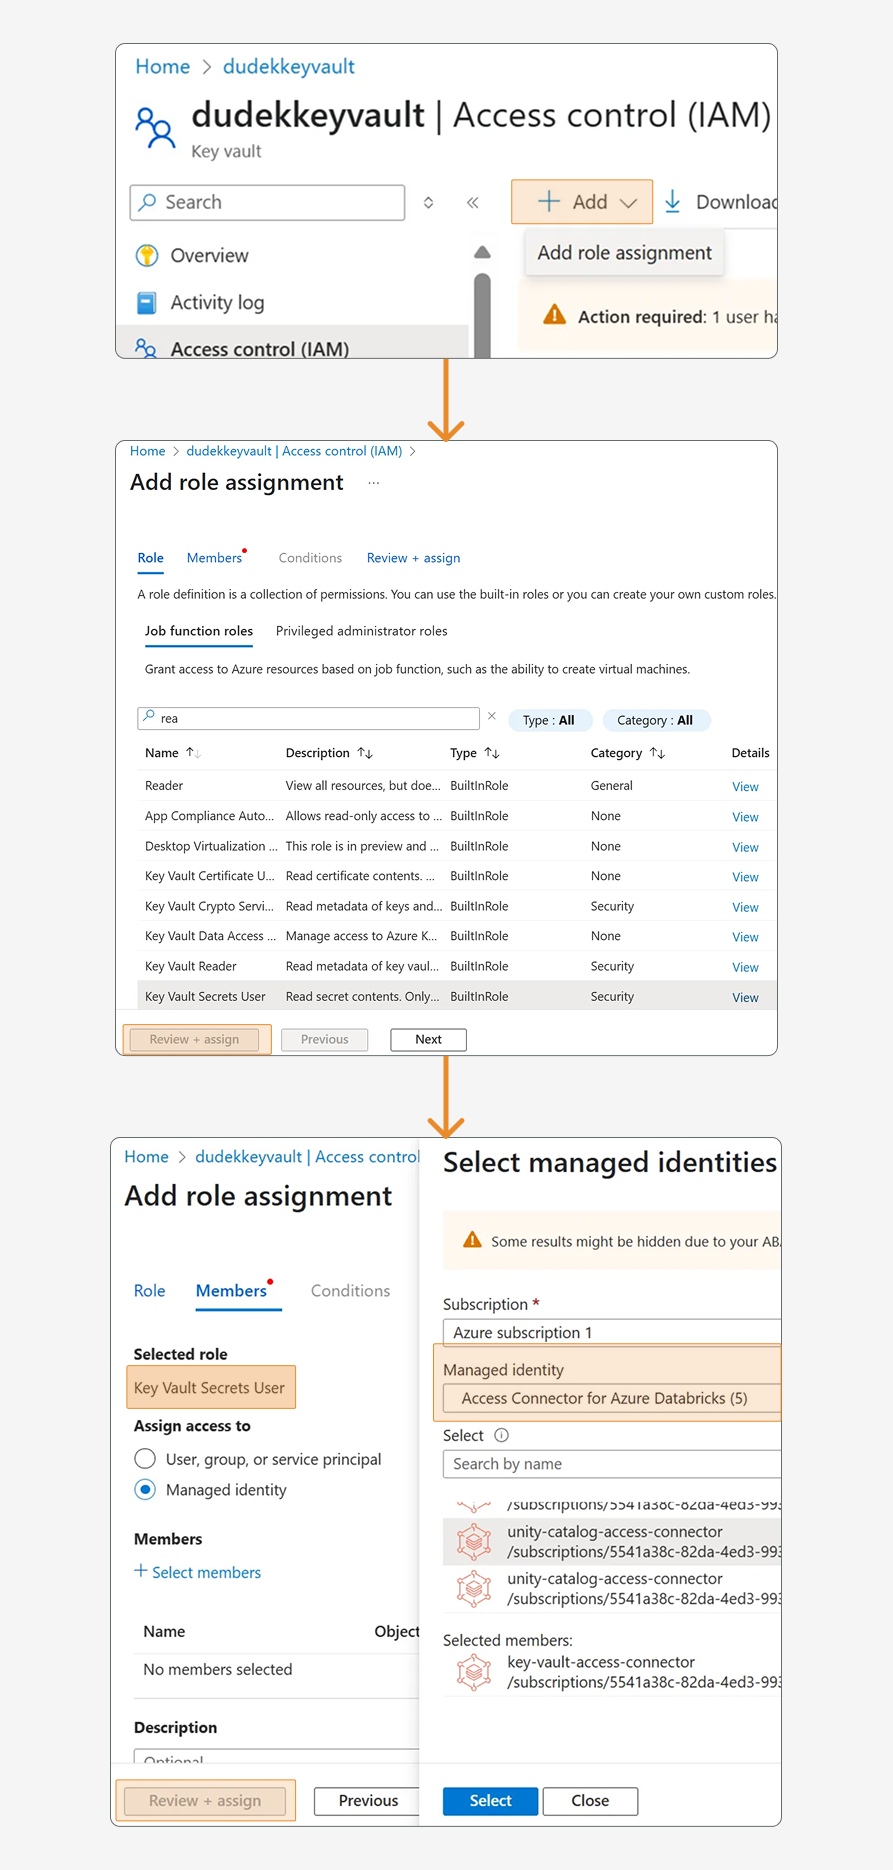Sort roles by Type column arrows
The height and width of the screenshot is (1870, 893).
pyautogui.click(x=492, y=753)
